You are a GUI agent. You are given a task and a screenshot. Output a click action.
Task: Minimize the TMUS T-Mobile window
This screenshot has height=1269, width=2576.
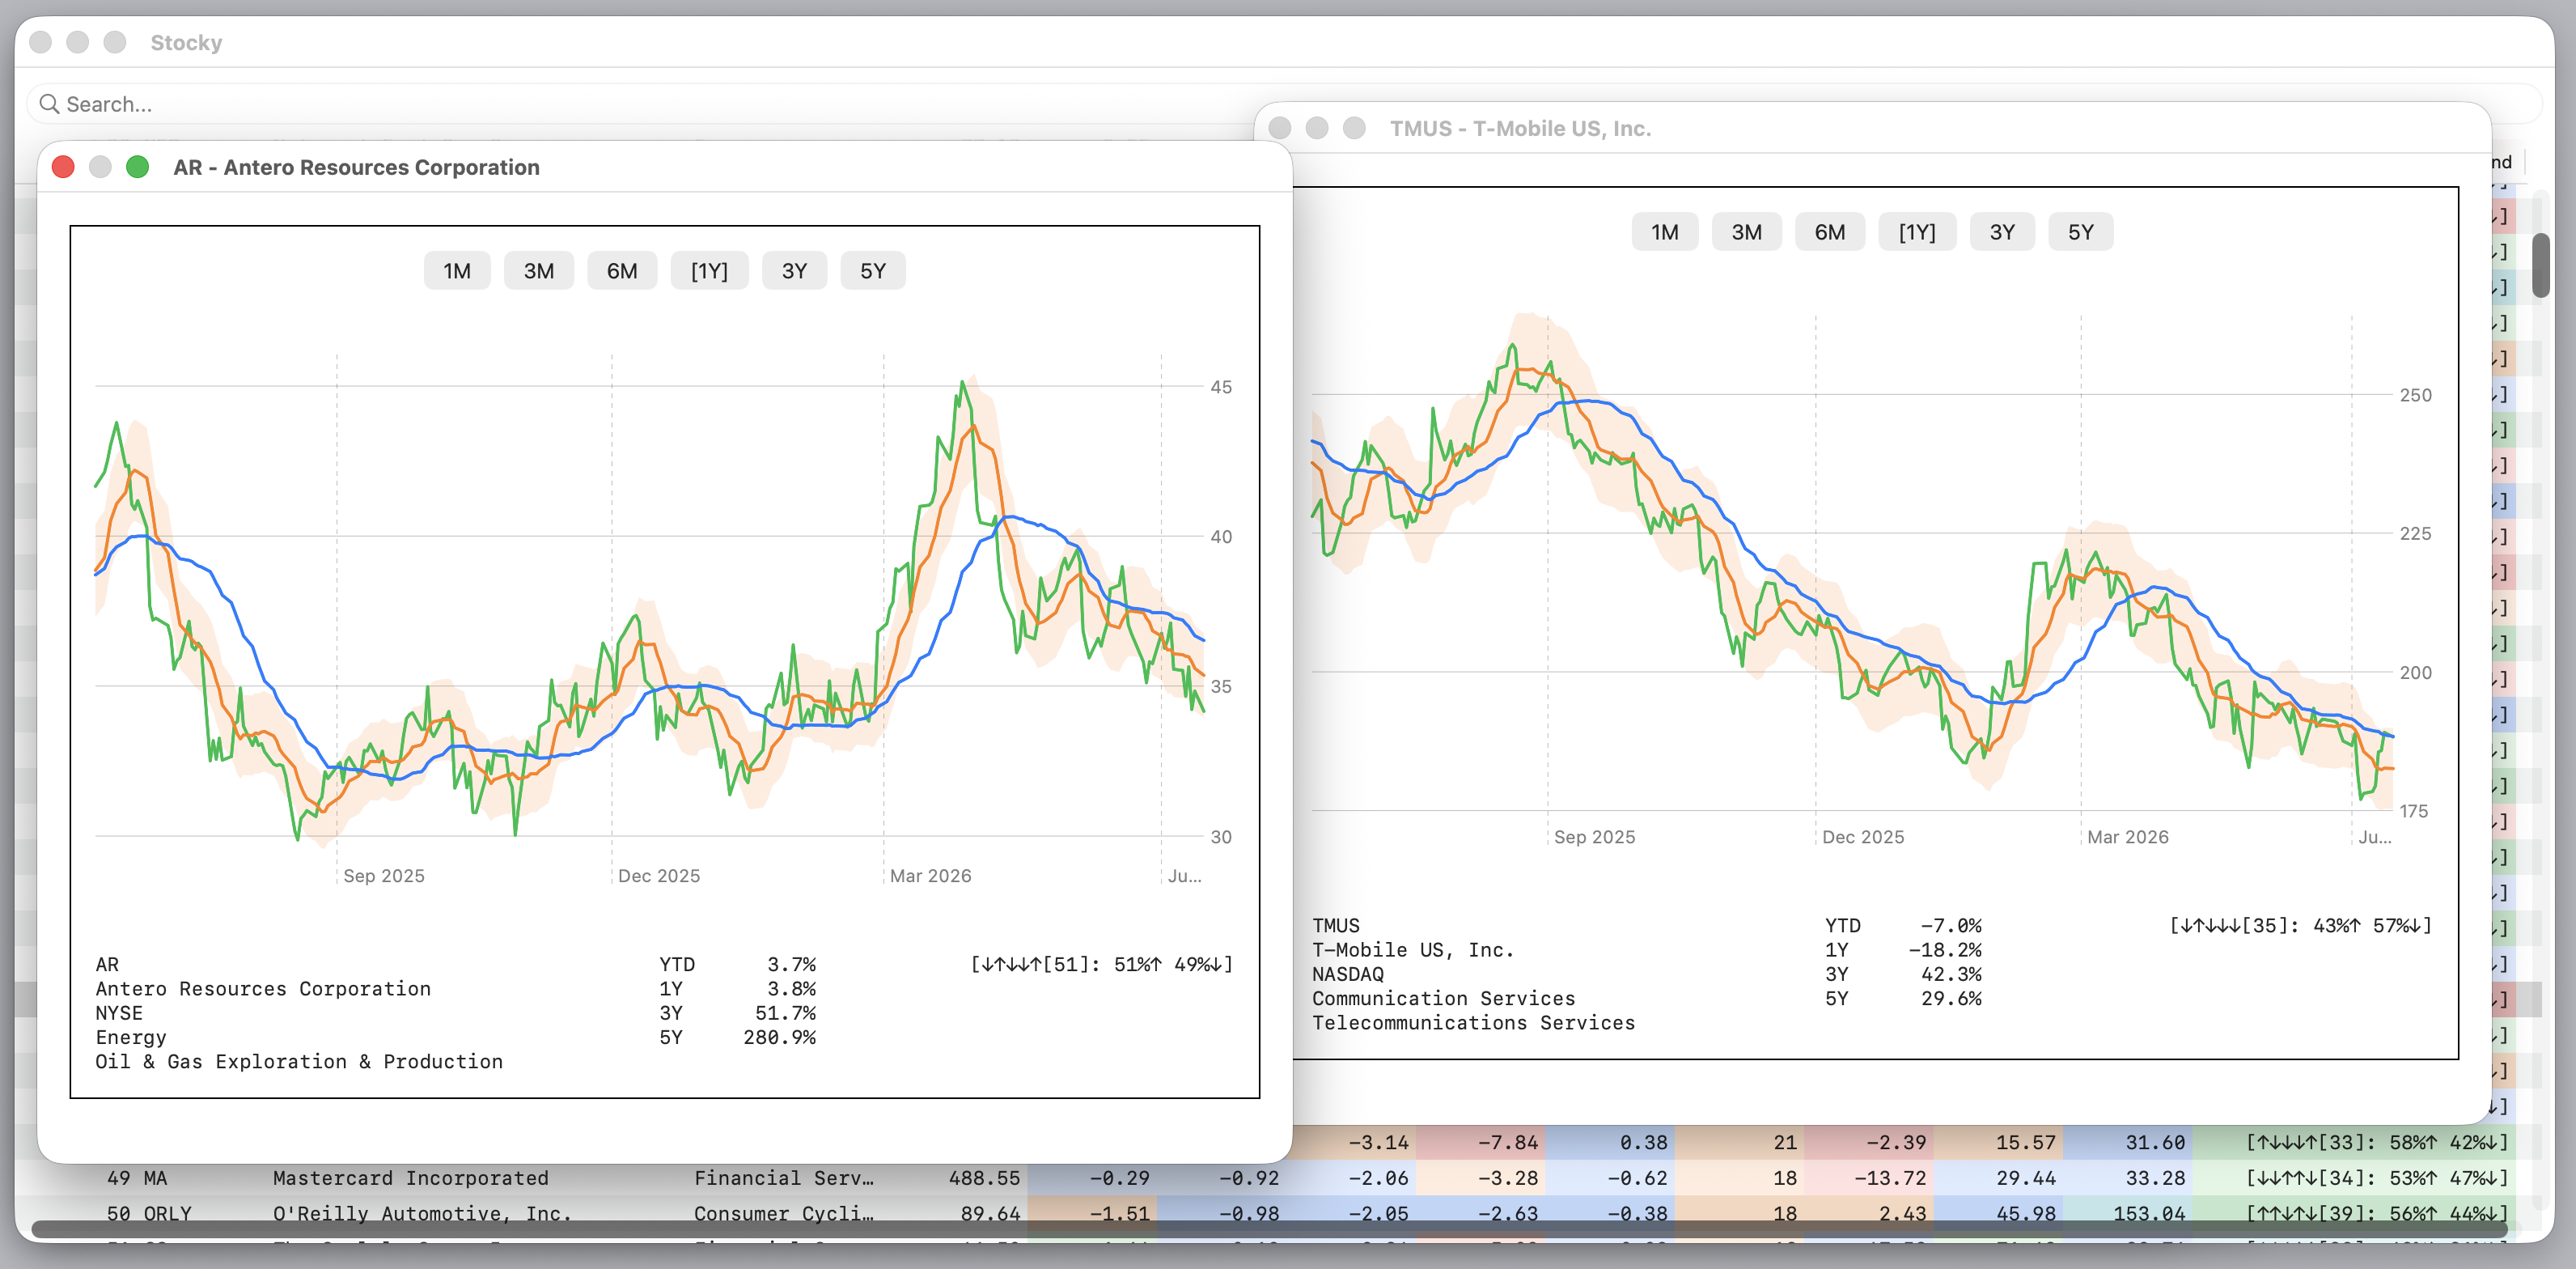tap(1317, 128)
